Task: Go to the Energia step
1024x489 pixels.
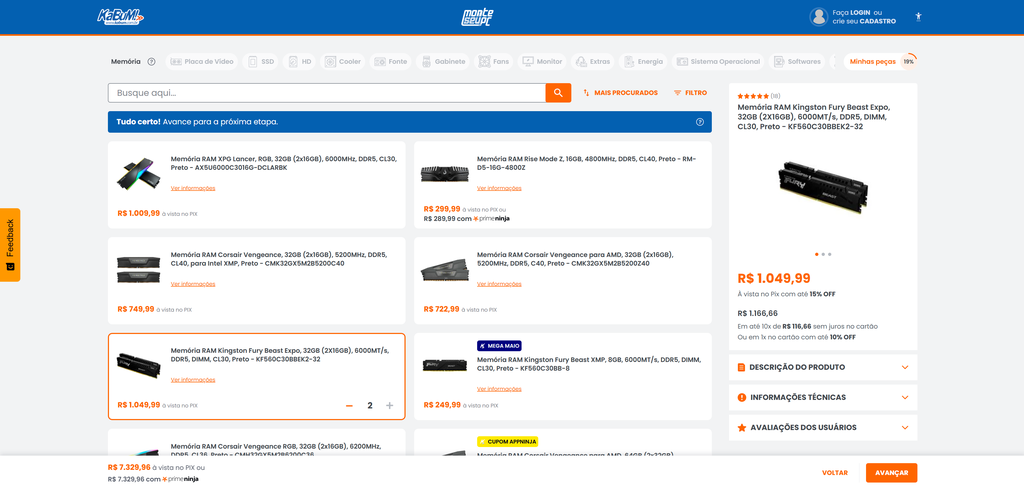Action: click(x=643, y=61)
